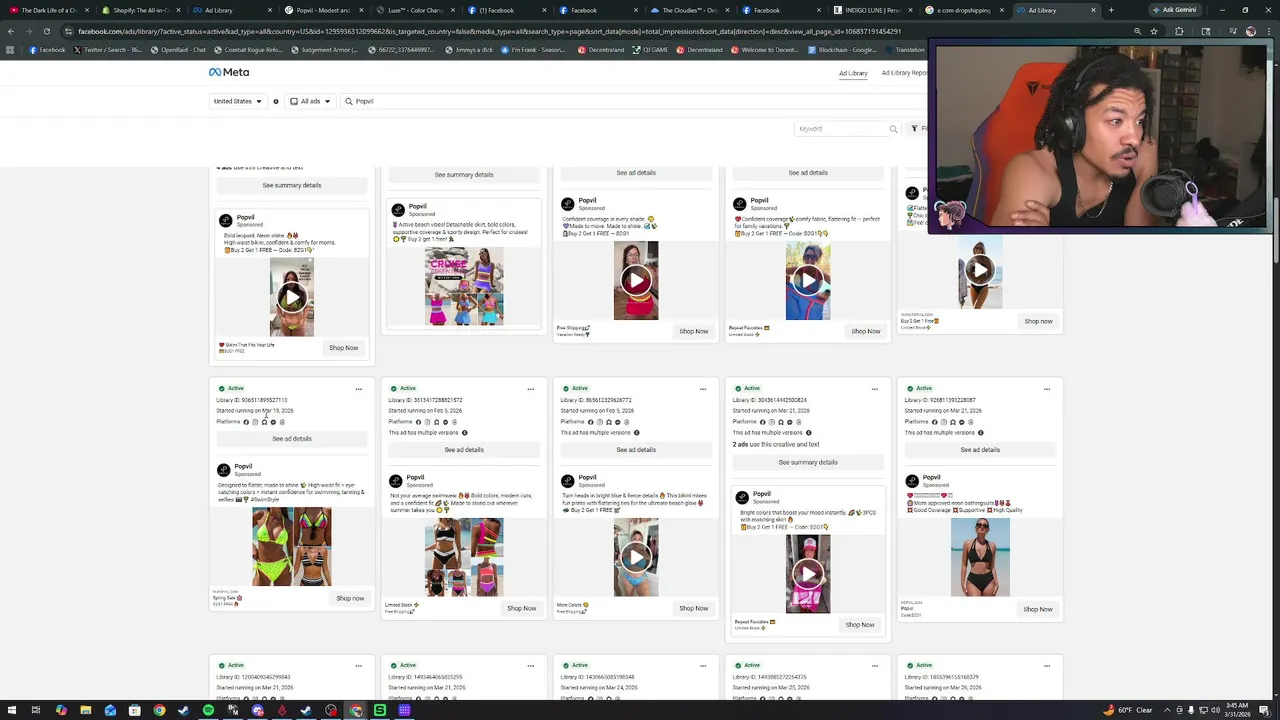Play the pink skirt 3PCS video ad
1280x720 pixels.
(x=808, y=574)
